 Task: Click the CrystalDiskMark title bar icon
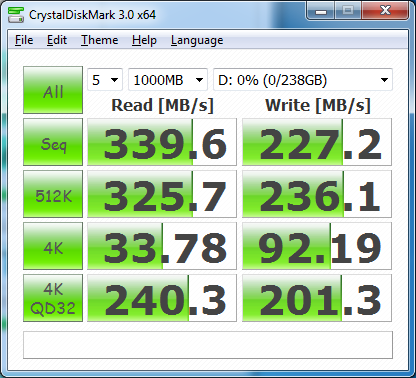pos(16,14)
